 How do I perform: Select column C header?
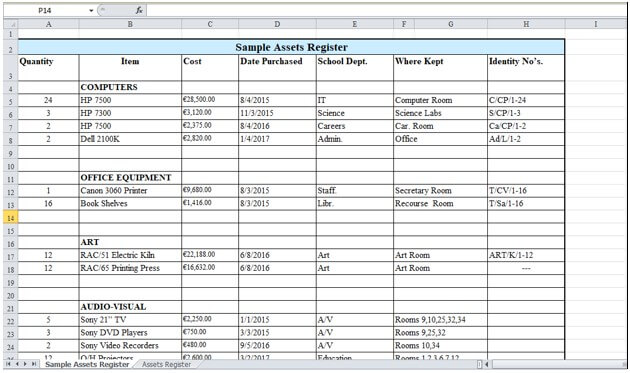[210, 24]
